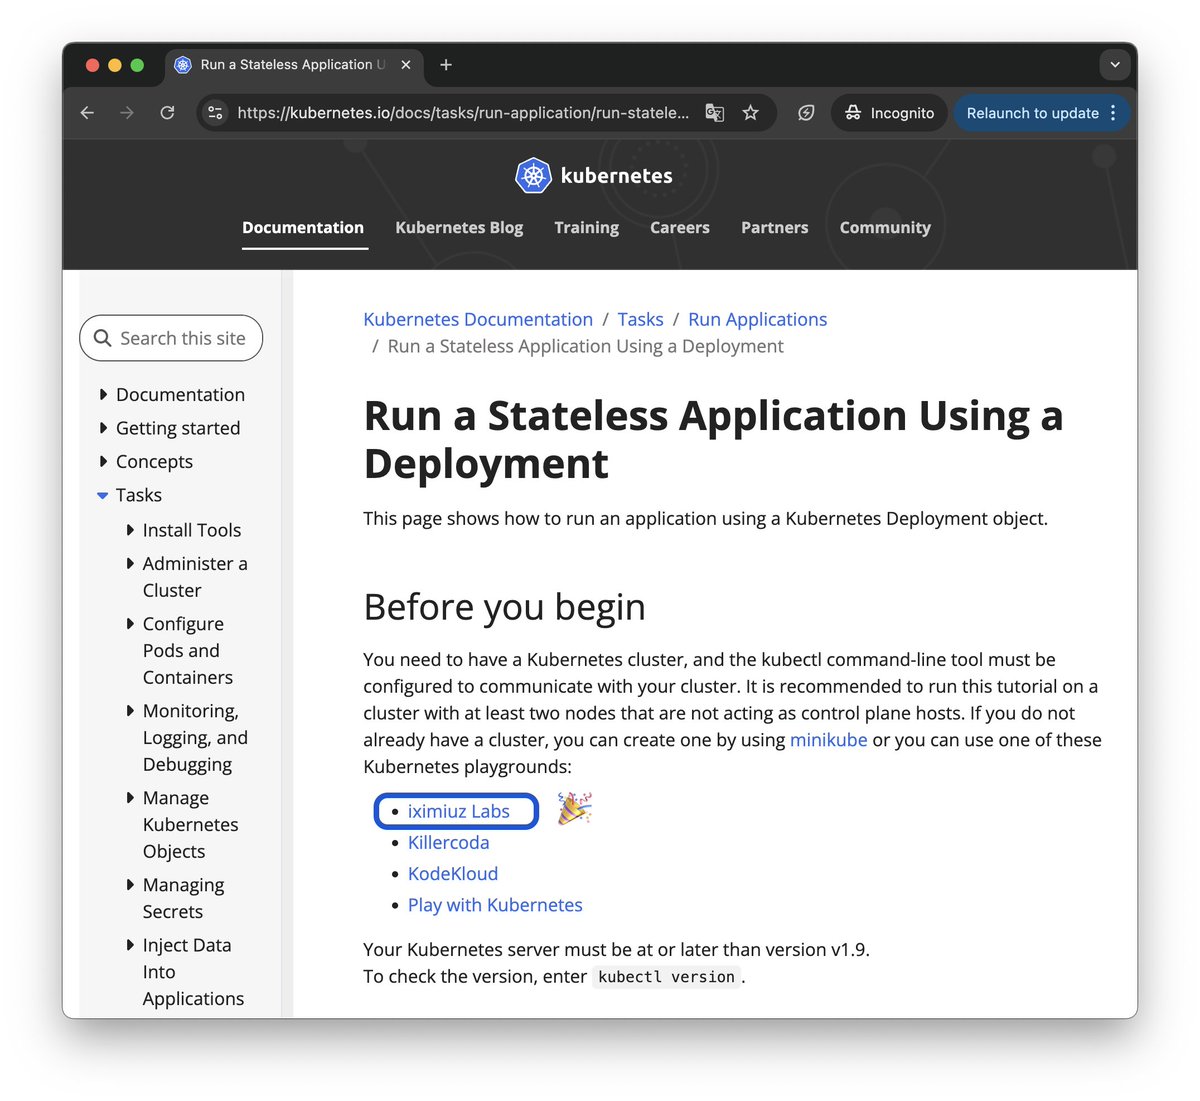This screenshot has height=1101, width=1200.
Task: Open the Community nav item
Action: [885, 228]
